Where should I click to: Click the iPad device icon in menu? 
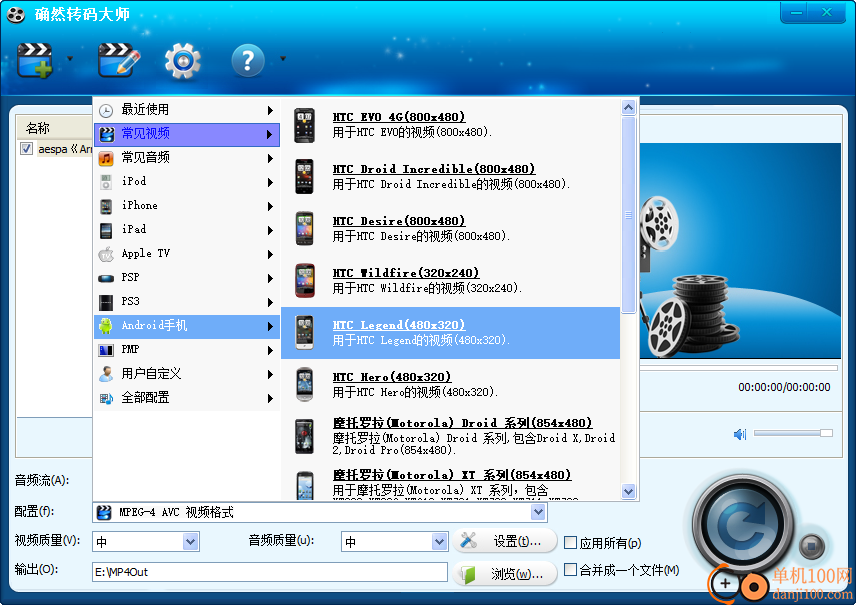point(106,230)
